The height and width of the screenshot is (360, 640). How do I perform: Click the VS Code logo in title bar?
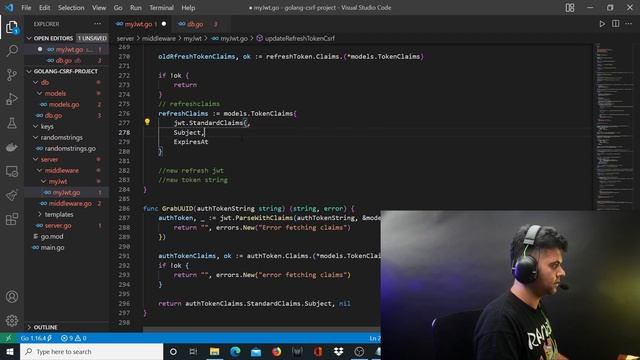(x=9, y=8)
